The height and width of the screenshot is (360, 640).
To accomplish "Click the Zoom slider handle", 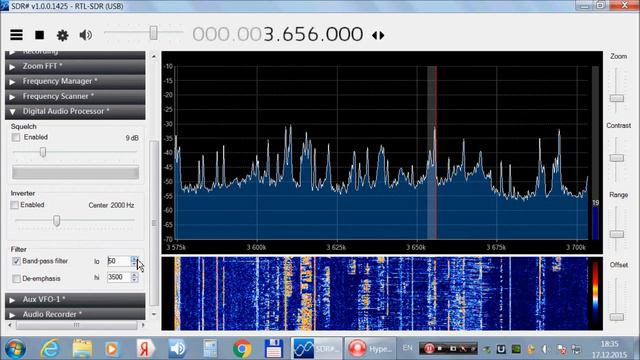I will point(617,98).
